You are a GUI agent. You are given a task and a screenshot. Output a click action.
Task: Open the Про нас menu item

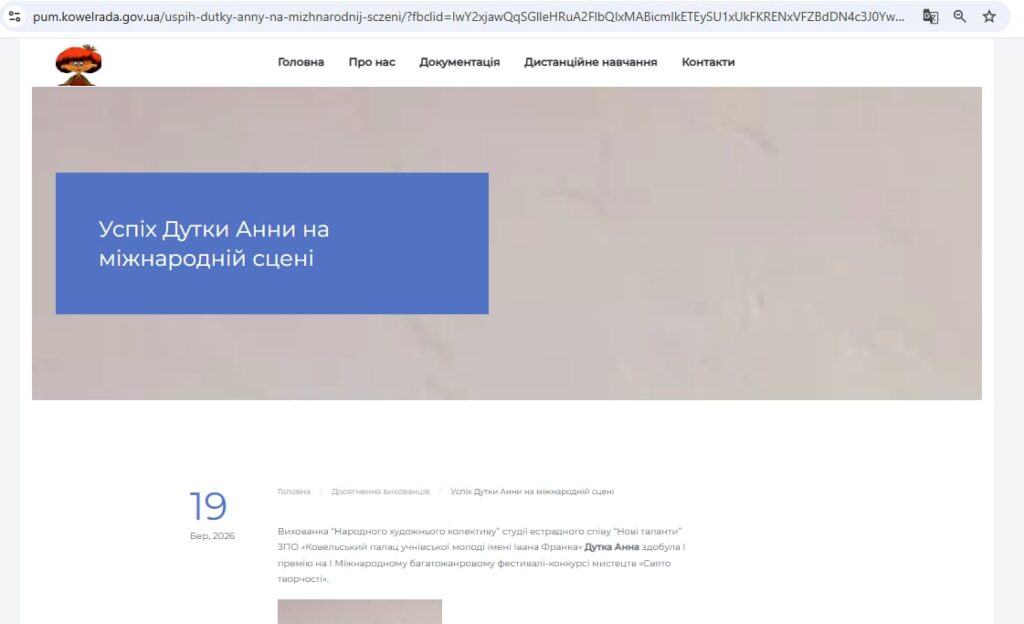(x=372, y=62)
